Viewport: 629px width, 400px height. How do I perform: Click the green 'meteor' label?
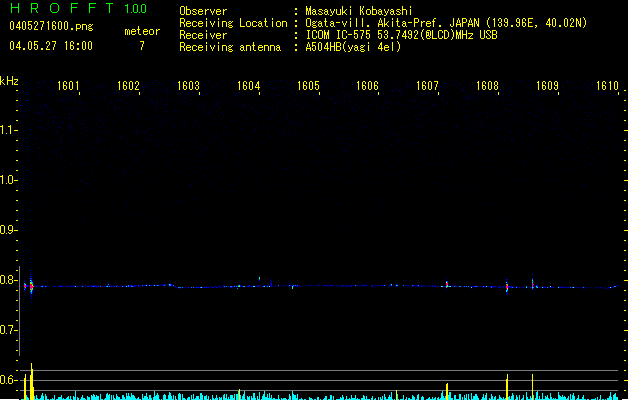(x=142, y=31)
